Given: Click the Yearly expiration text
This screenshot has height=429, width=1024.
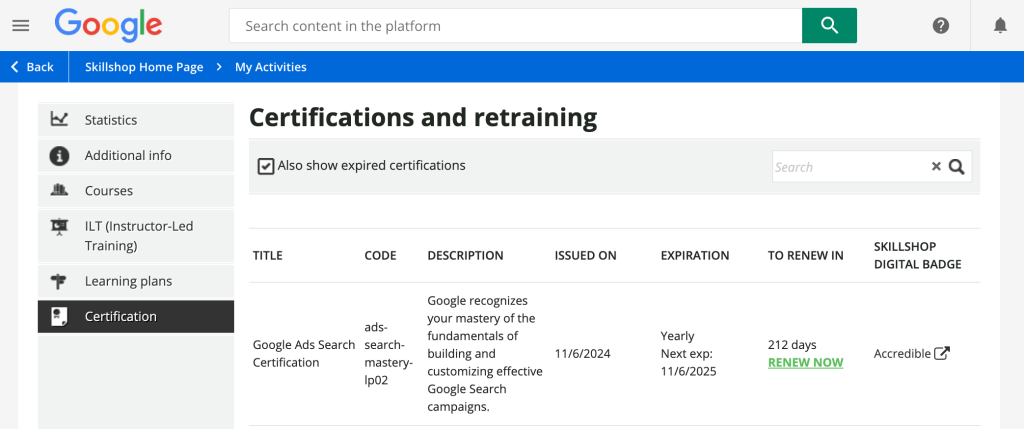Looking at the screenshot, I should (677, 336).
